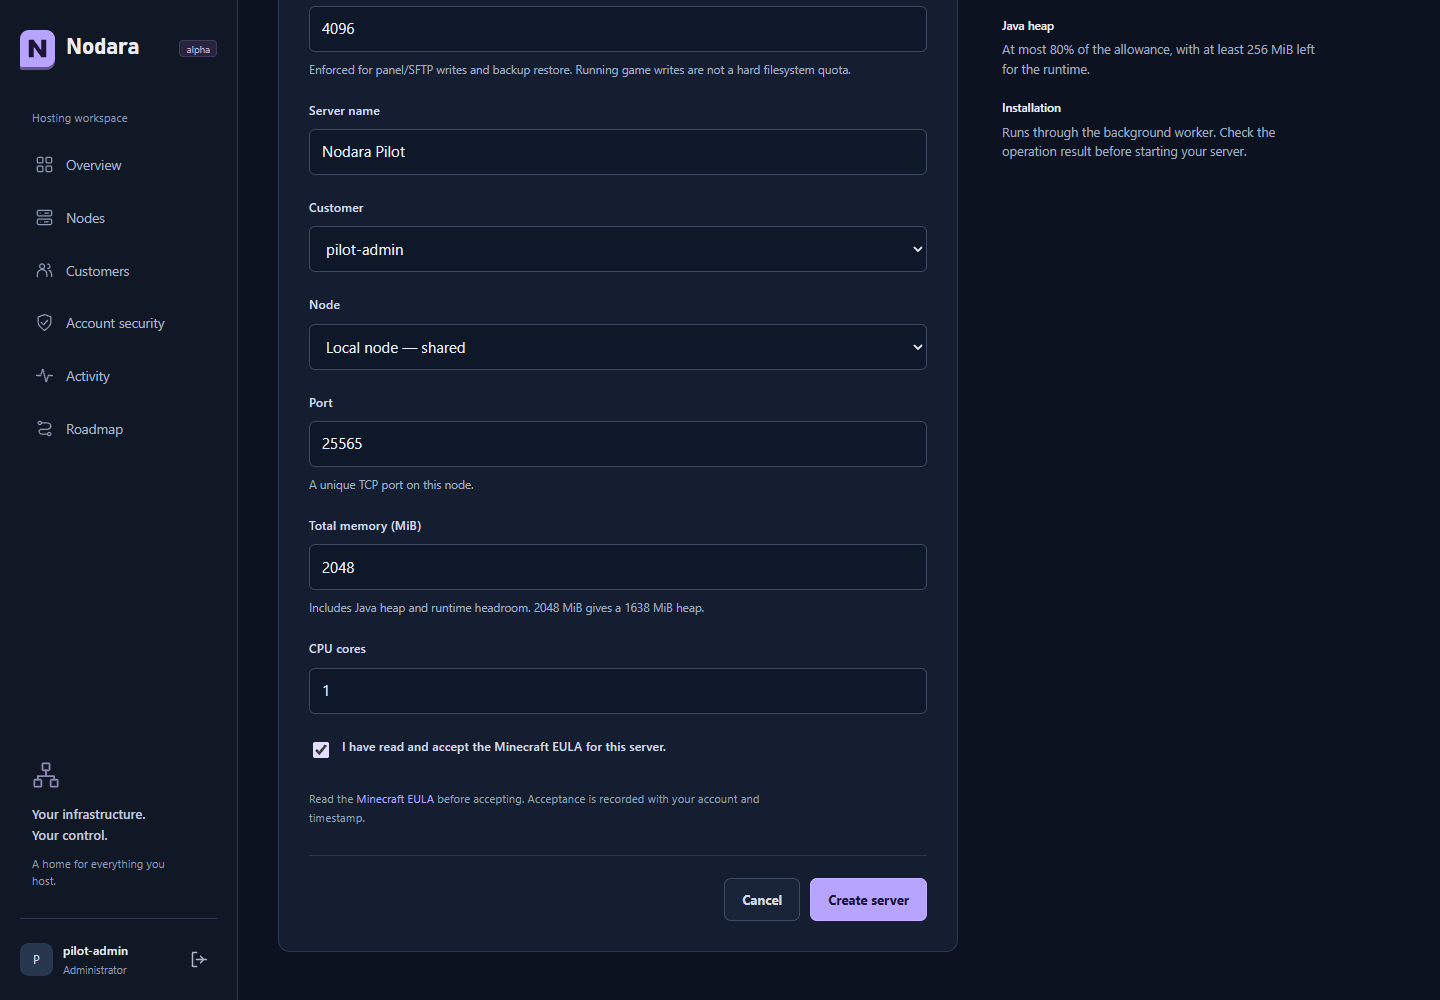Click the Overview grid icon

click(44, 165)
